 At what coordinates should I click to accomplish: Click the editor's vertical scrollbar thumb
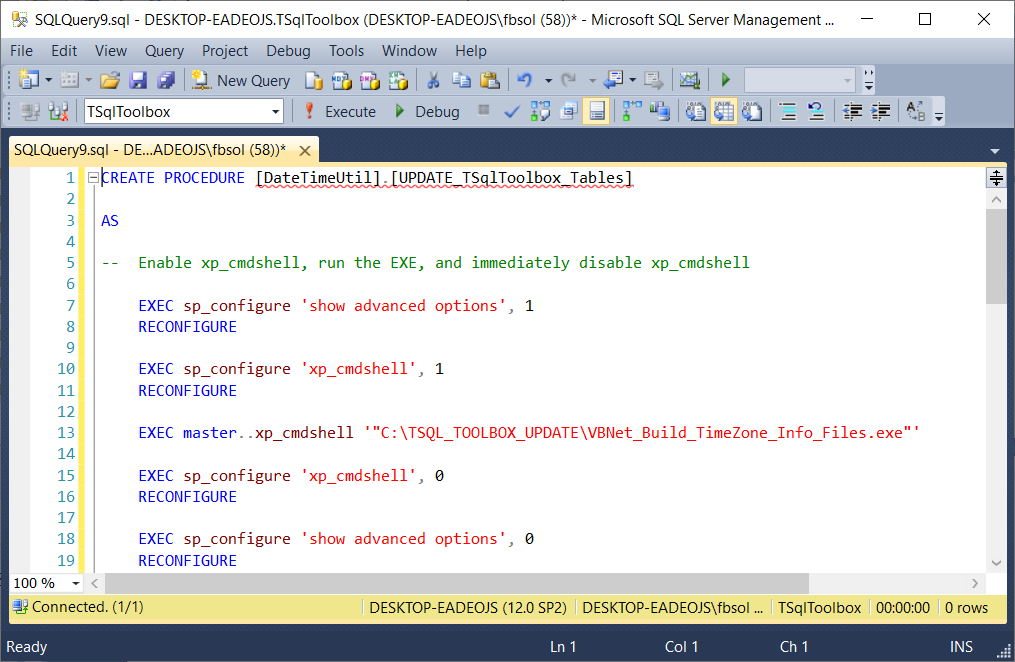point(995,255)
